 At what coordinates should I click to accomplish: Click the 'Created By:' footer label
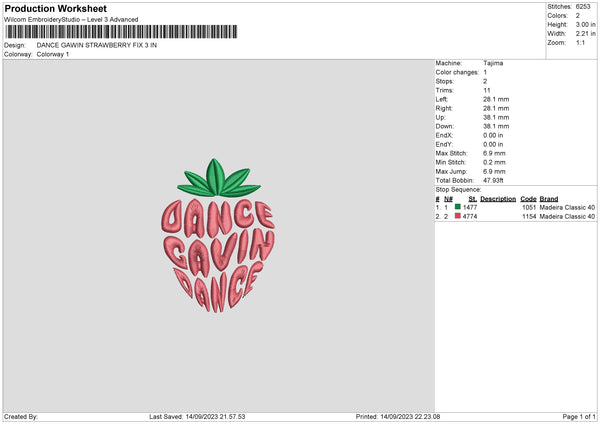(21, 417)
